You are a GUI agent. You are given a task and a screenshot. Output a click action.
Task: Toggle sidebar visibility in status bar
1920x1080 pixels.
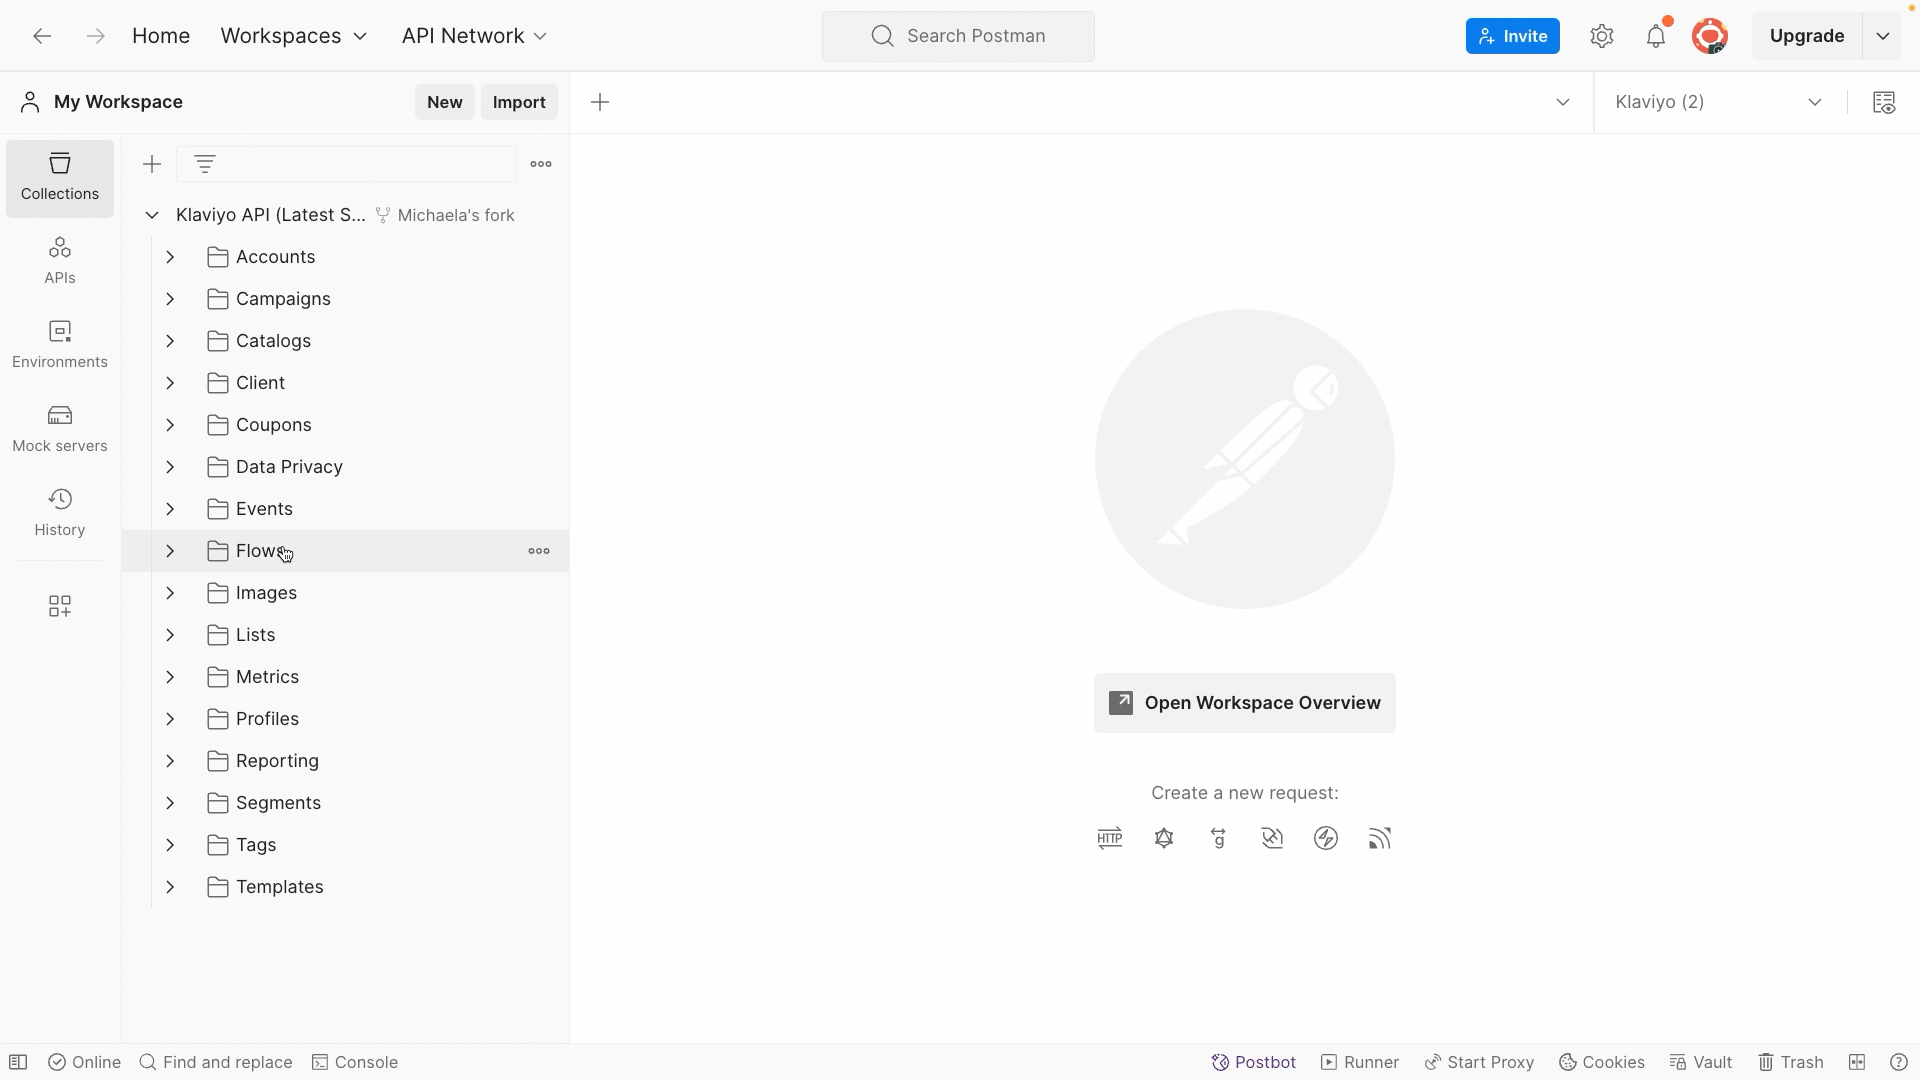click(x=18, y=1062)
